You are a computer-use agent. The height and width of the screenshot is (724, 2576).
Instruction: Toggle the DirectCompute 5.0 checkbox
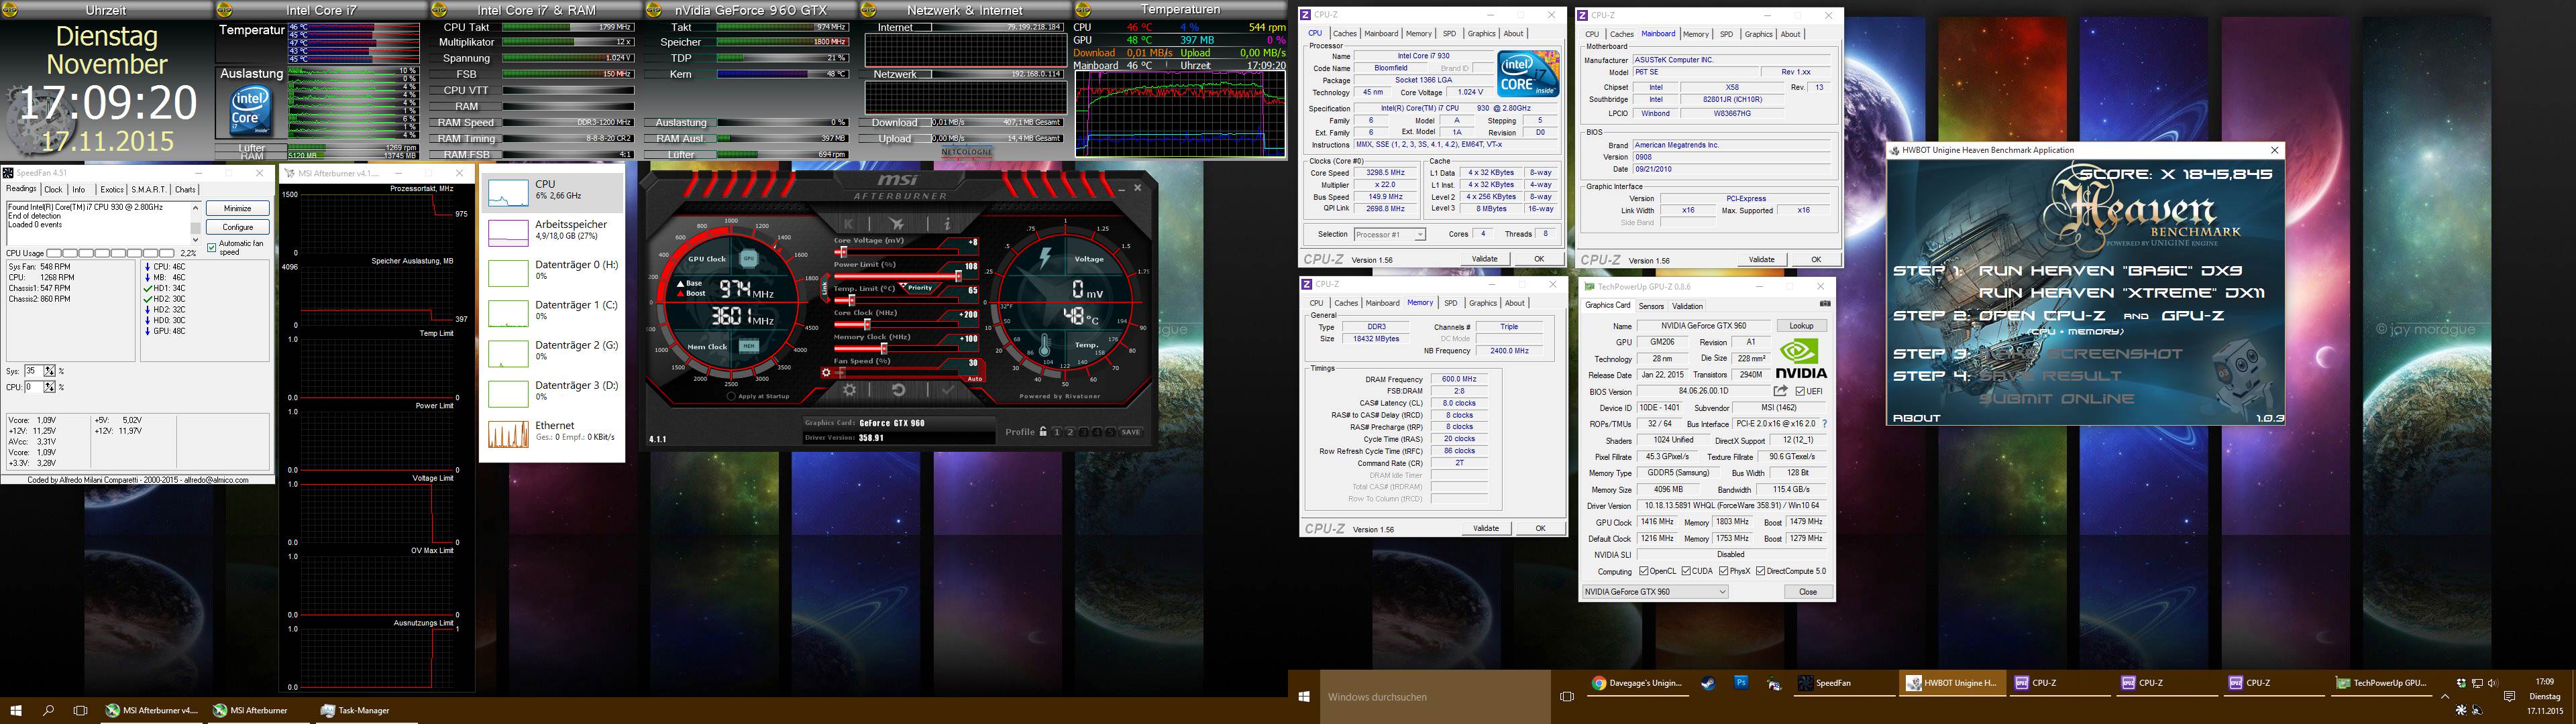pos(1760,571)
